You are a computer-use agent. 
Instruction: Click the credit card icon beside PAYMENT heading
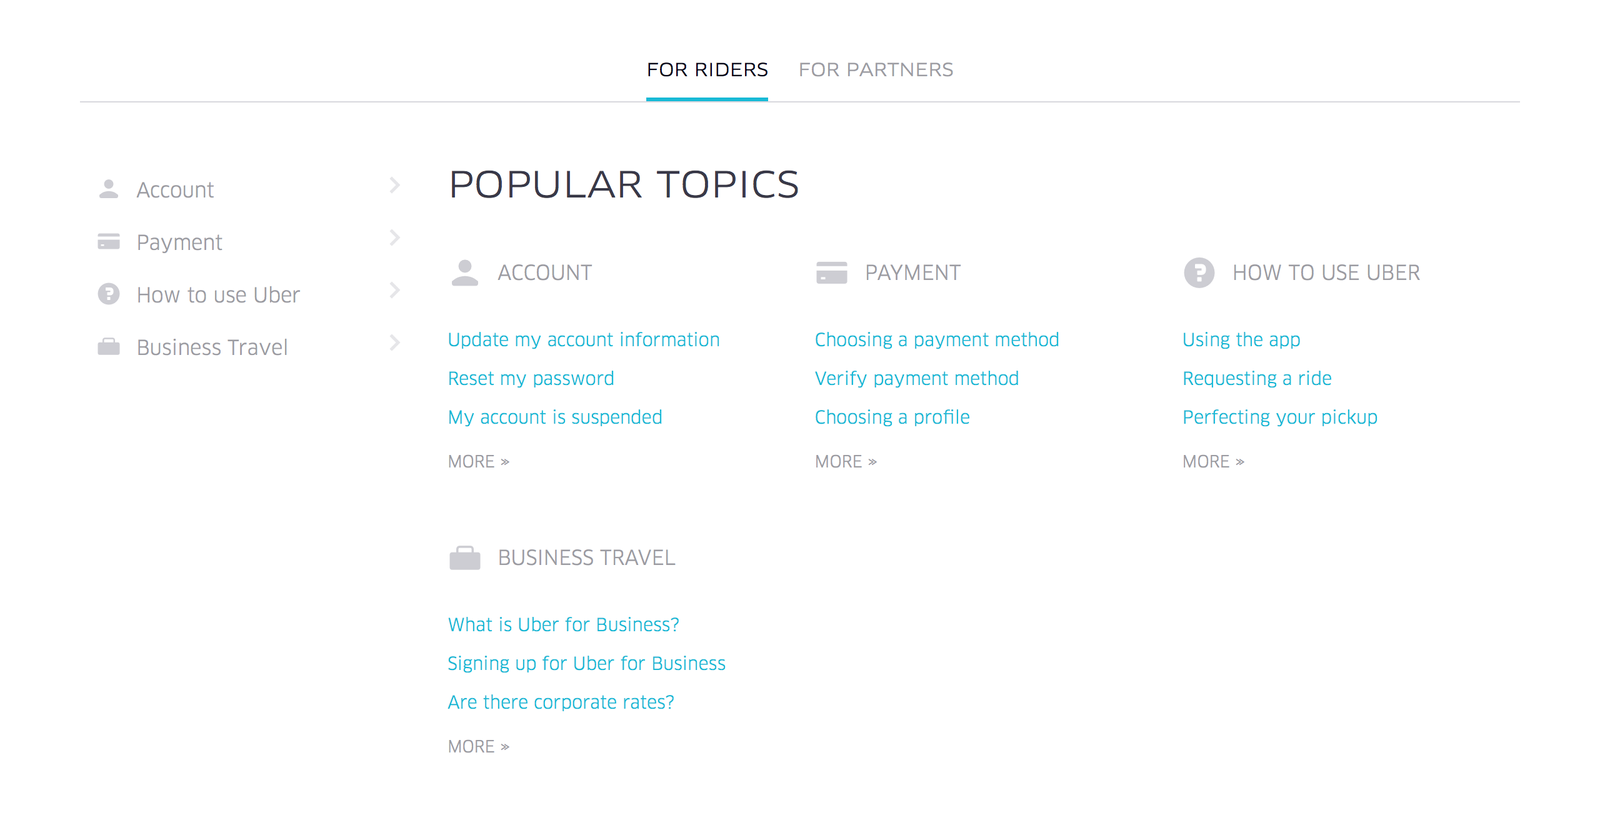click(x=831, y=273)
